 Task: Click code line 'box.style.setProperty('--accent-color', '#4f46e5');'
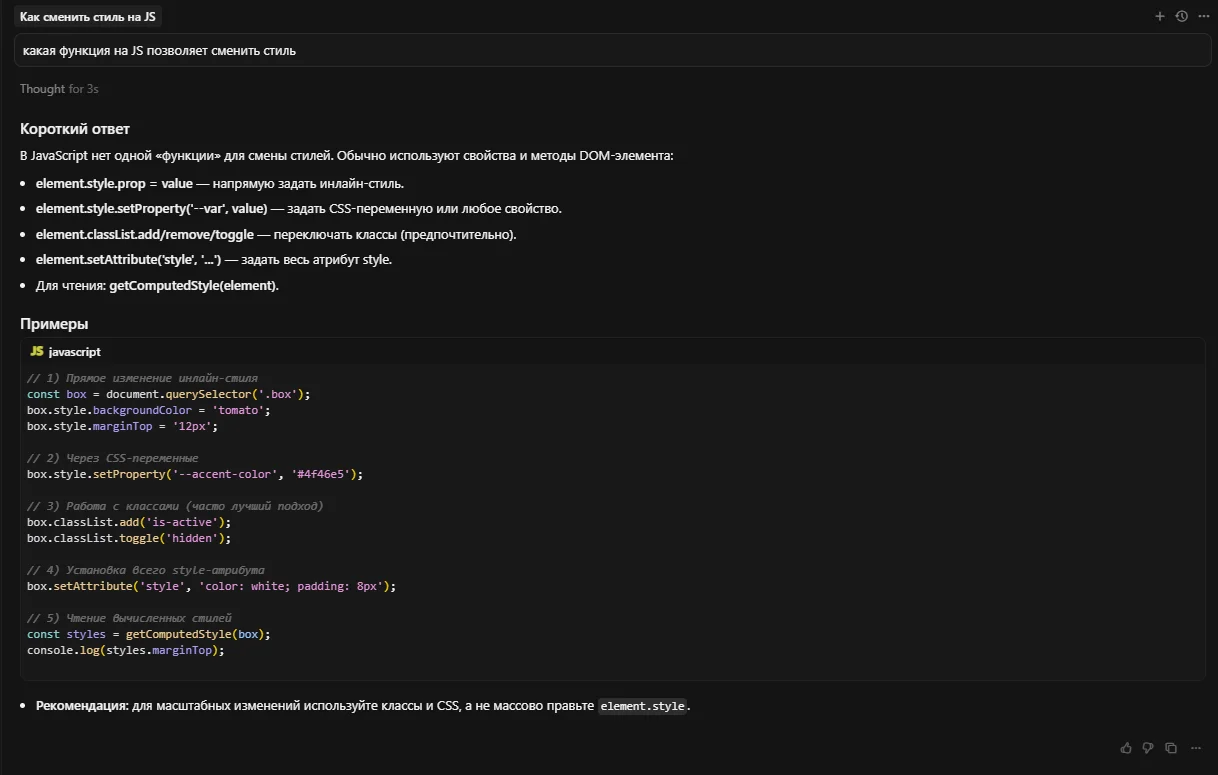(195, 474)
